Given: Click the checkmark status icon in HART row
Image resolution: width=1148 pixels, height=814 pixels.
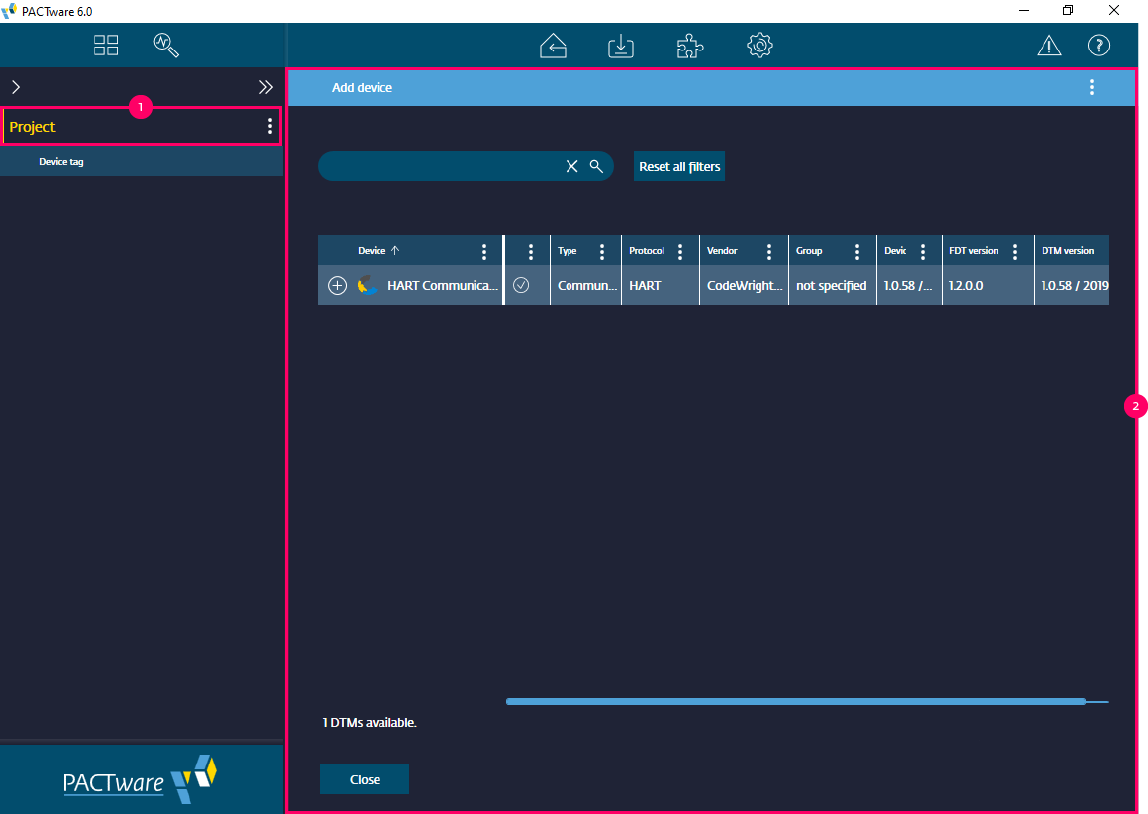Looking at the screenshot, I should pyautogui.click(x=521, y=285).
